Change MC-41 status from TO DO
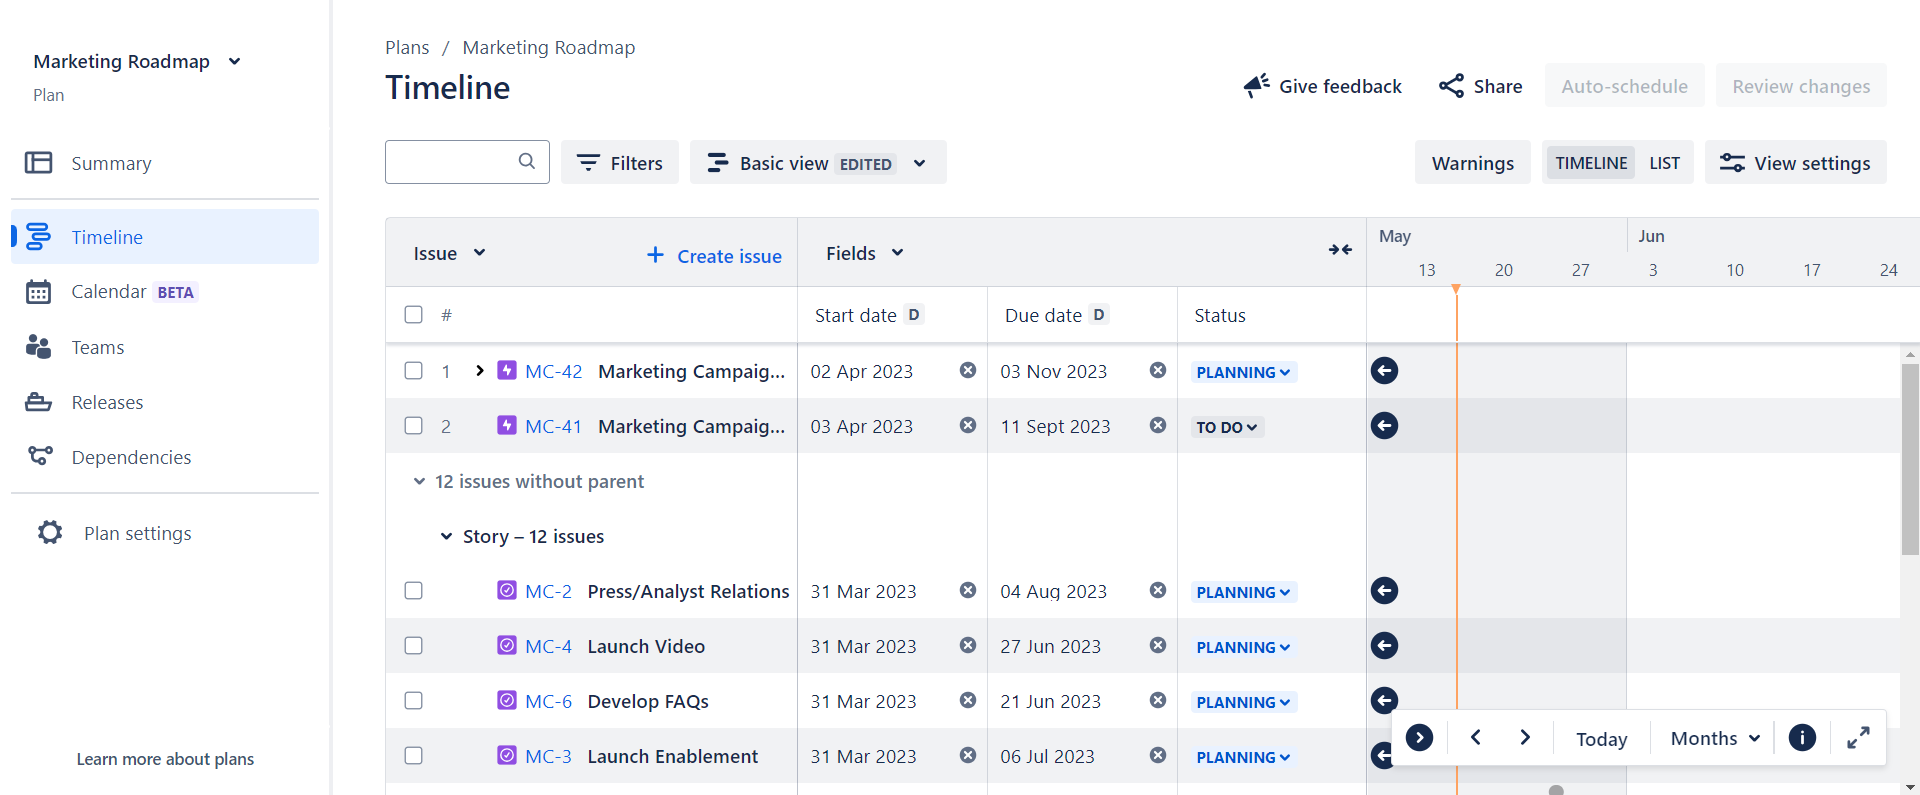This screenshot has height=795, width=1920. [1227, 427]
